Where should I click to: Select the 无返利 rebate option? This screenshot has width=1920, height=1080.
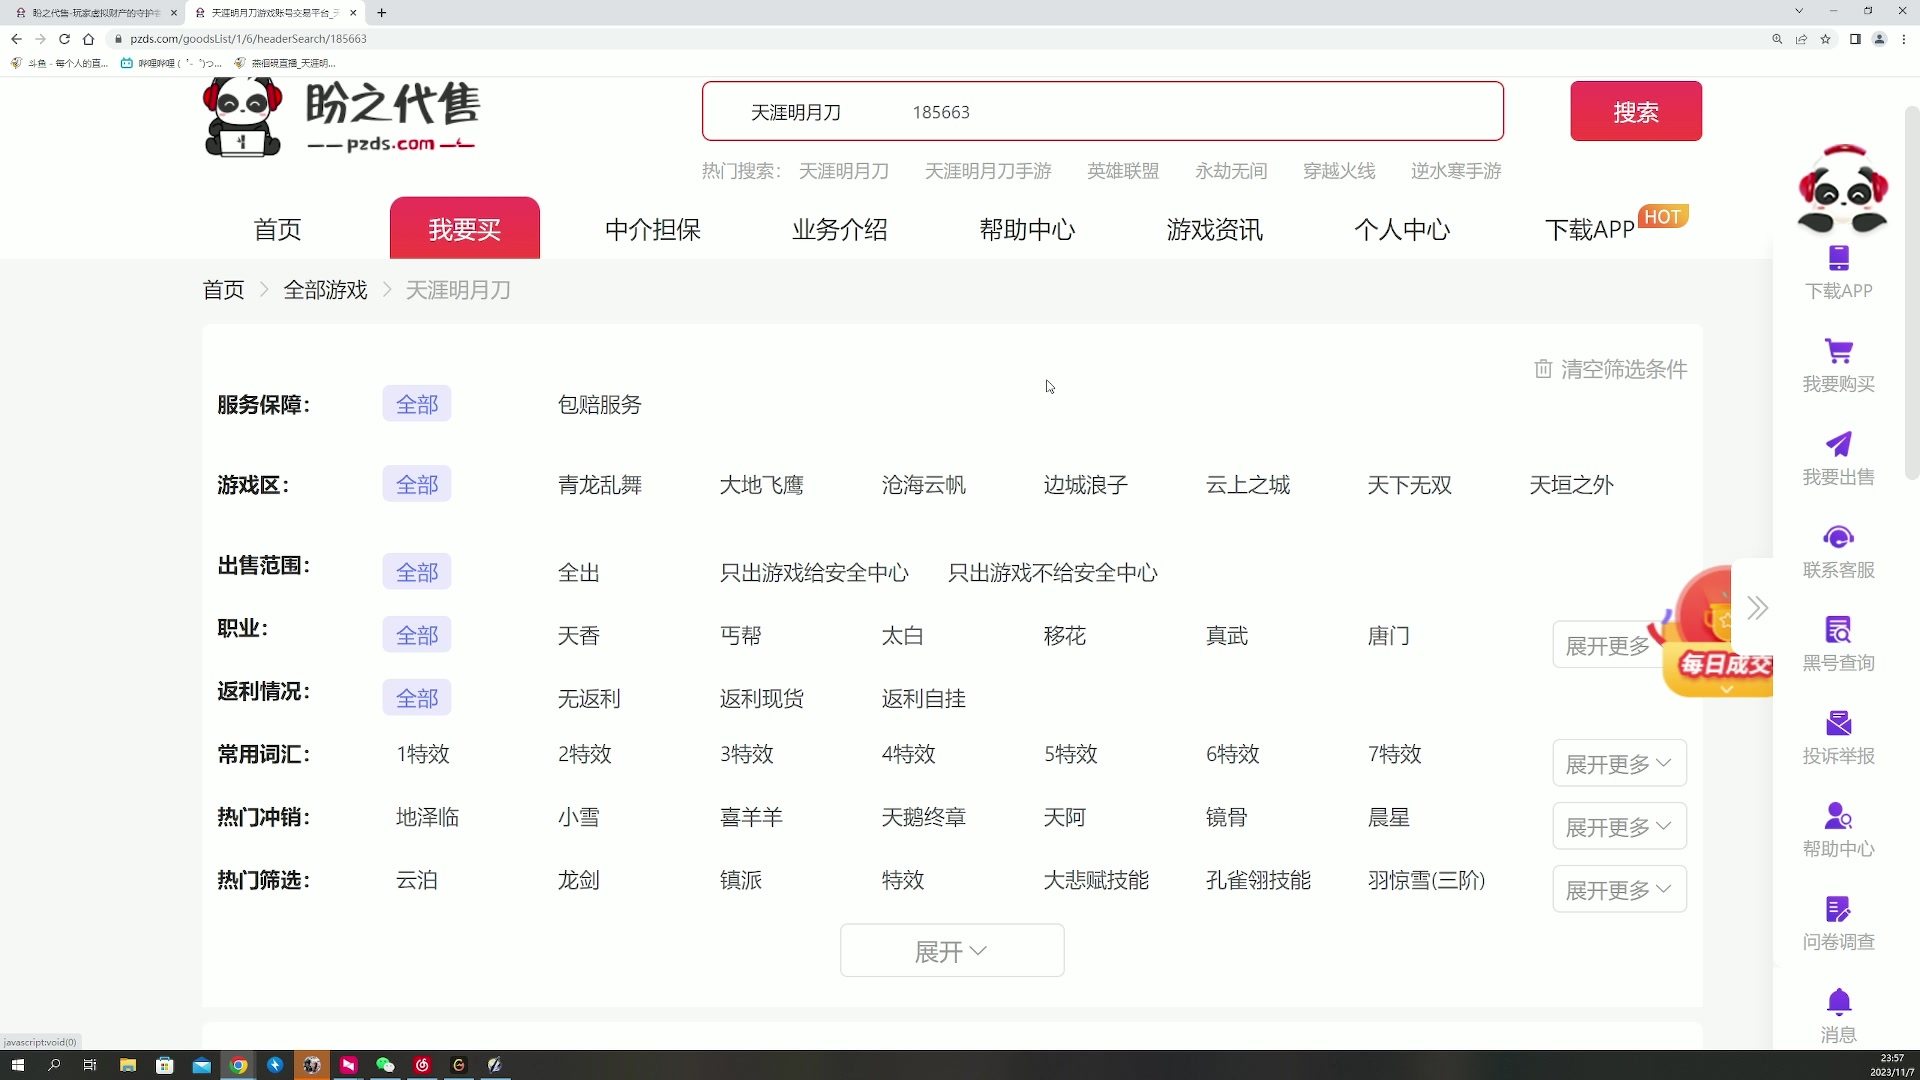[x=588, y=698]
